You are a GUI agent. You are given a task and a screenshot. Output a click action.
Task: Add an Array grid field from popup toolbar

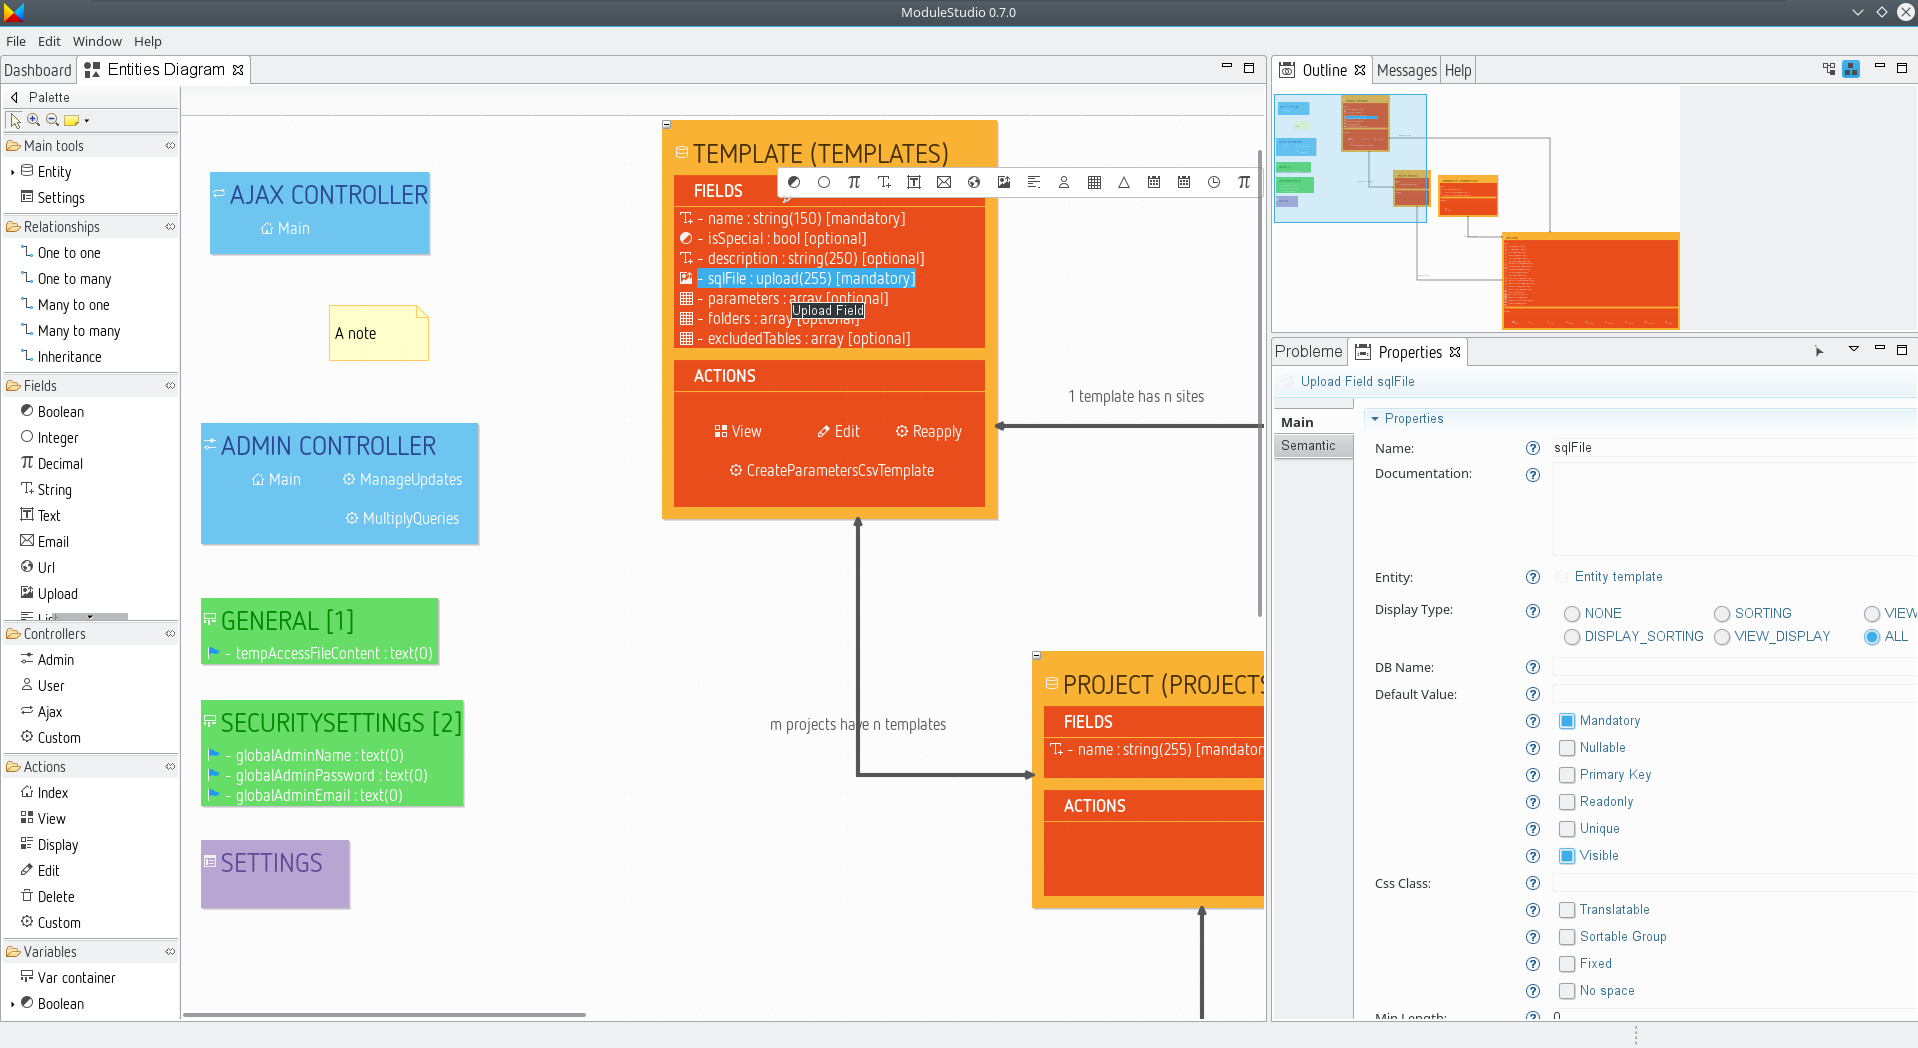coord(1094,182)
